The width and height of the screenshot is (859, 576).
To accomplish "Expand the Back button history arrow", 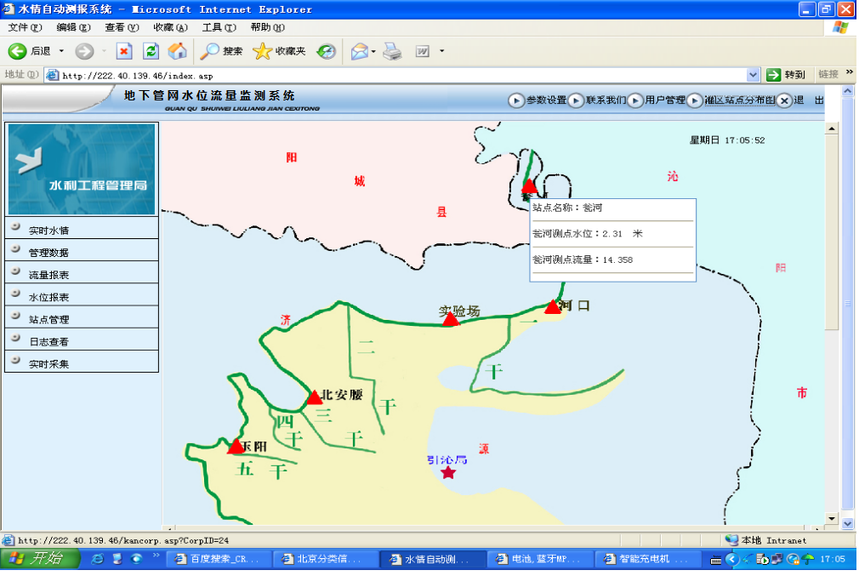I will (x=61, y=52).
